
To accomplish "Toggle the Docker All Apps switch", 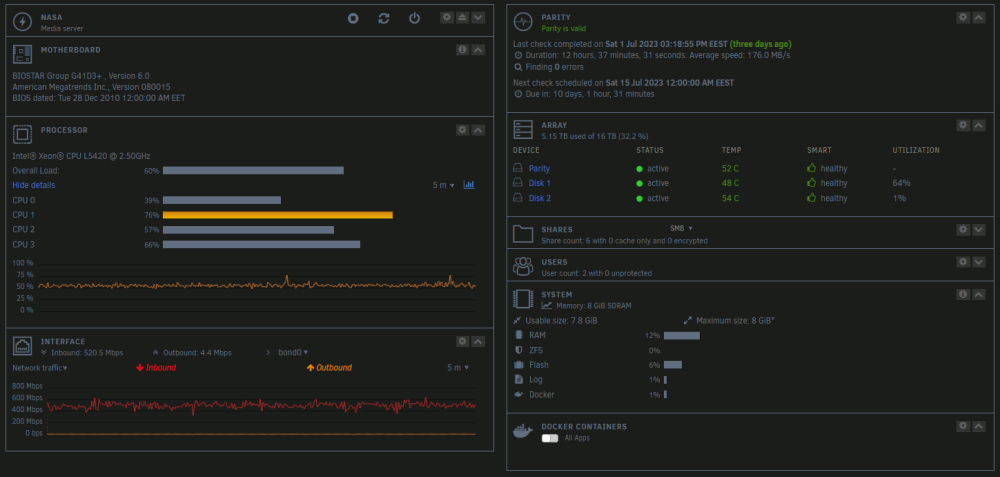I will point(550,438).
